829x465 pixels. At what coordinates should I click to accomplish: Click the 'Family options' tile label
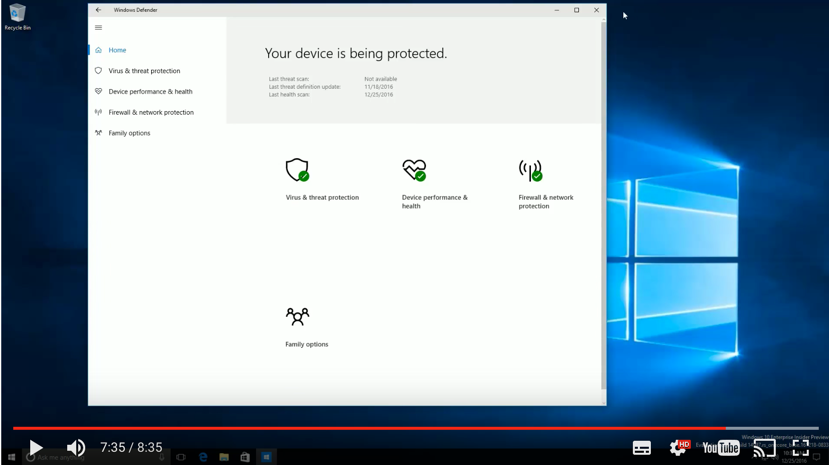(307, 344)
